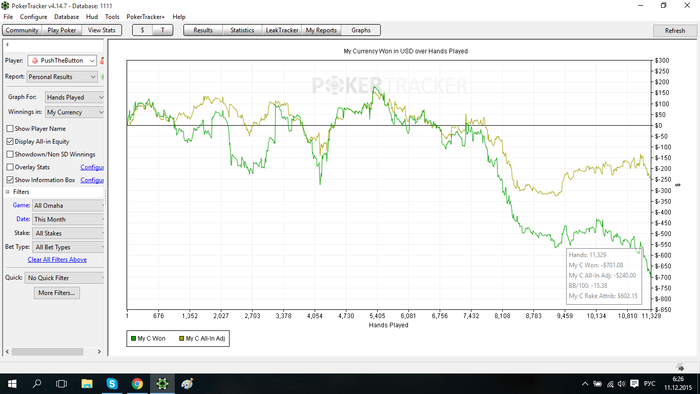Select the cash game $ button
The height and width of the screenshot is (394, 700).
click(x=142, y=30)
